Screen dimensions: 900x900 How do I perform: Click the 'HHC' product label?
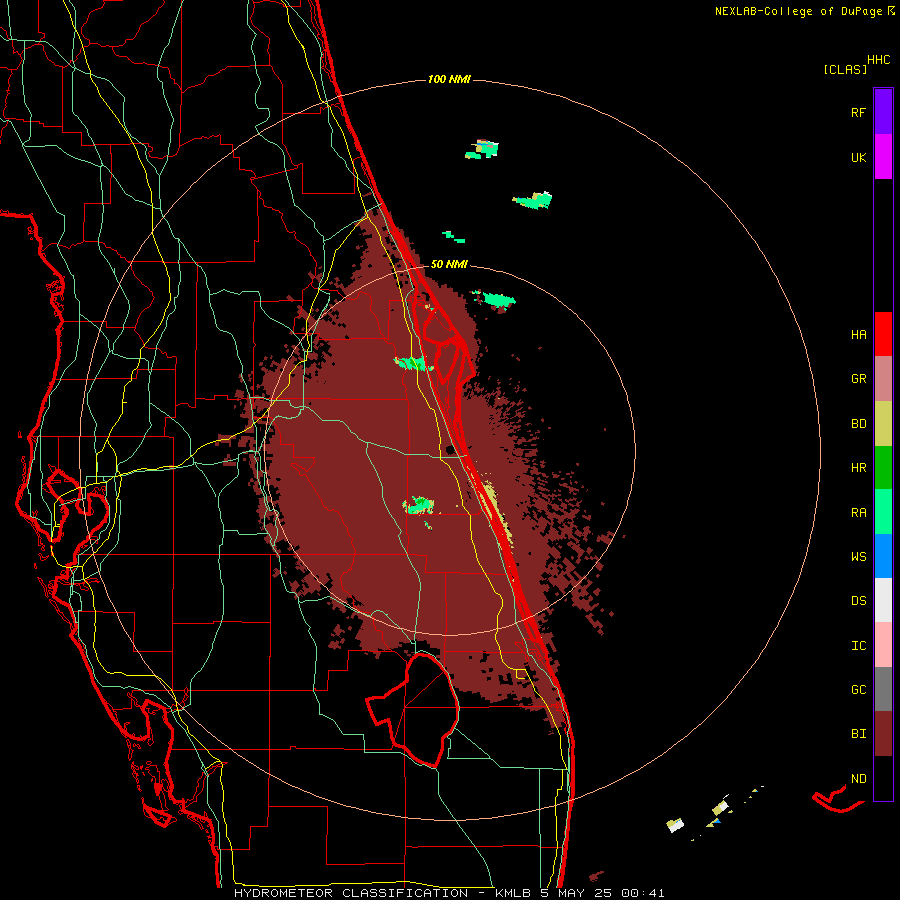[879, 60]
